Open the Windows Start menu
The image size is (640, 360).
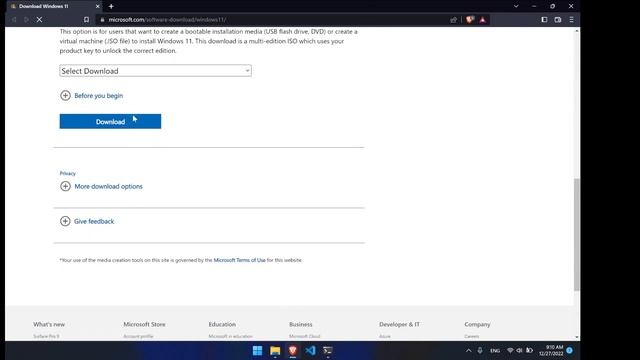(x=257, y=351)
